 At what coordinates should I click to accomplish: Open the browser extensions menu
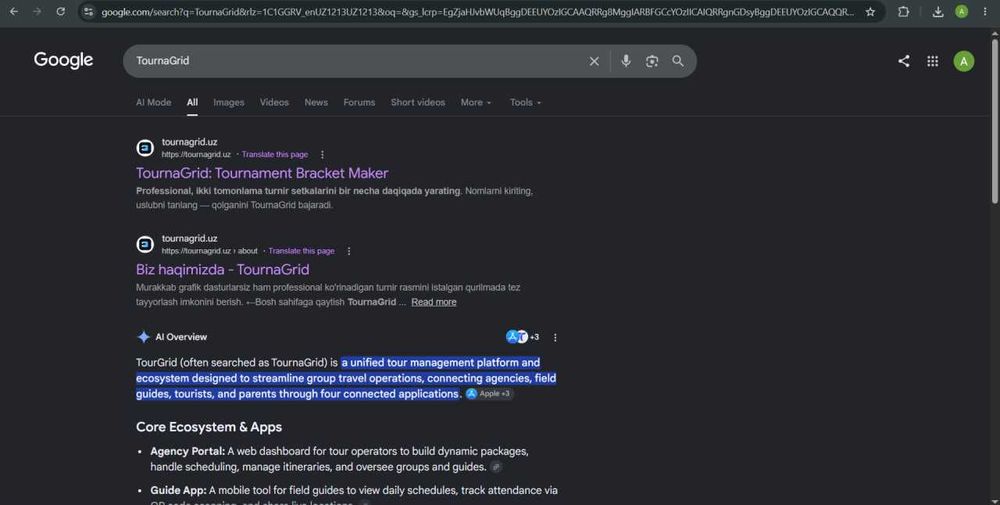coord(904,11)
